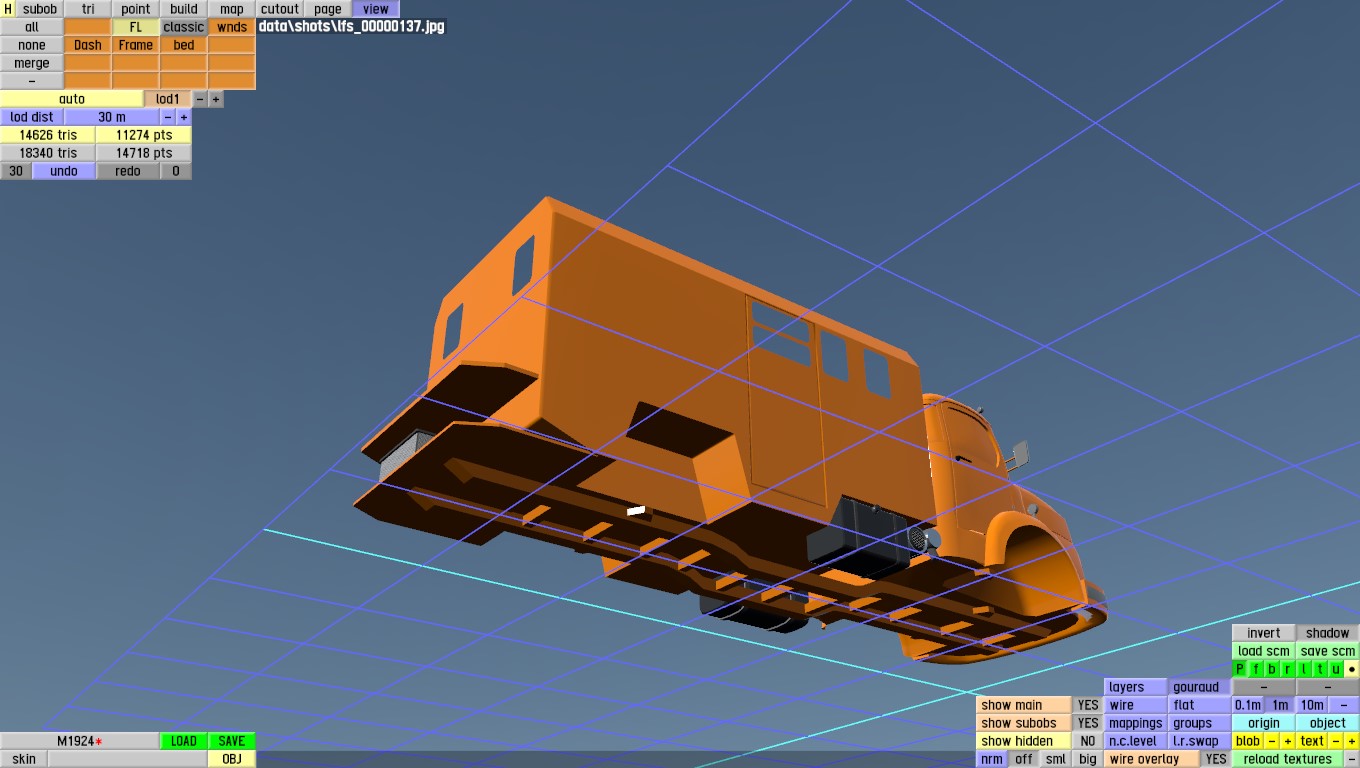This screenshot has width=1360, height=768.
Task: Enable gouraud shading
Action: click(1200, 687)
